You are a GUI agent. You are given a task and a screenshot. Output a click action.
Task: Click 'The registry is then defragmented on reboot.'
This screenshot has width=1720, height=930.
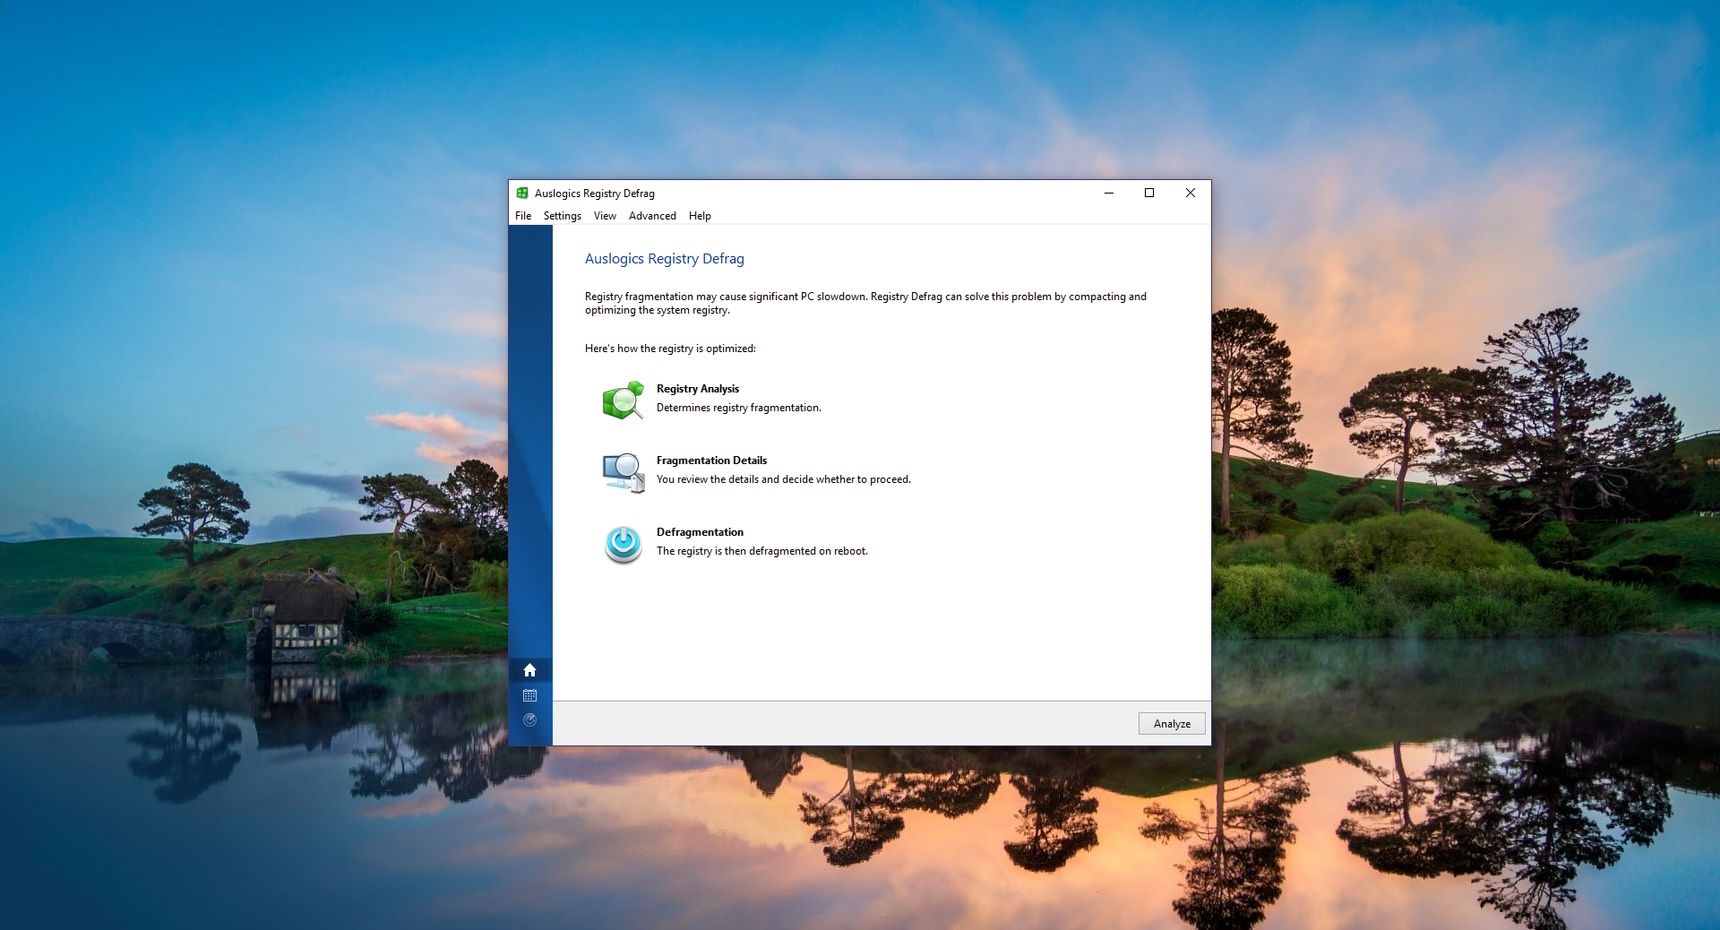point(762,551)
